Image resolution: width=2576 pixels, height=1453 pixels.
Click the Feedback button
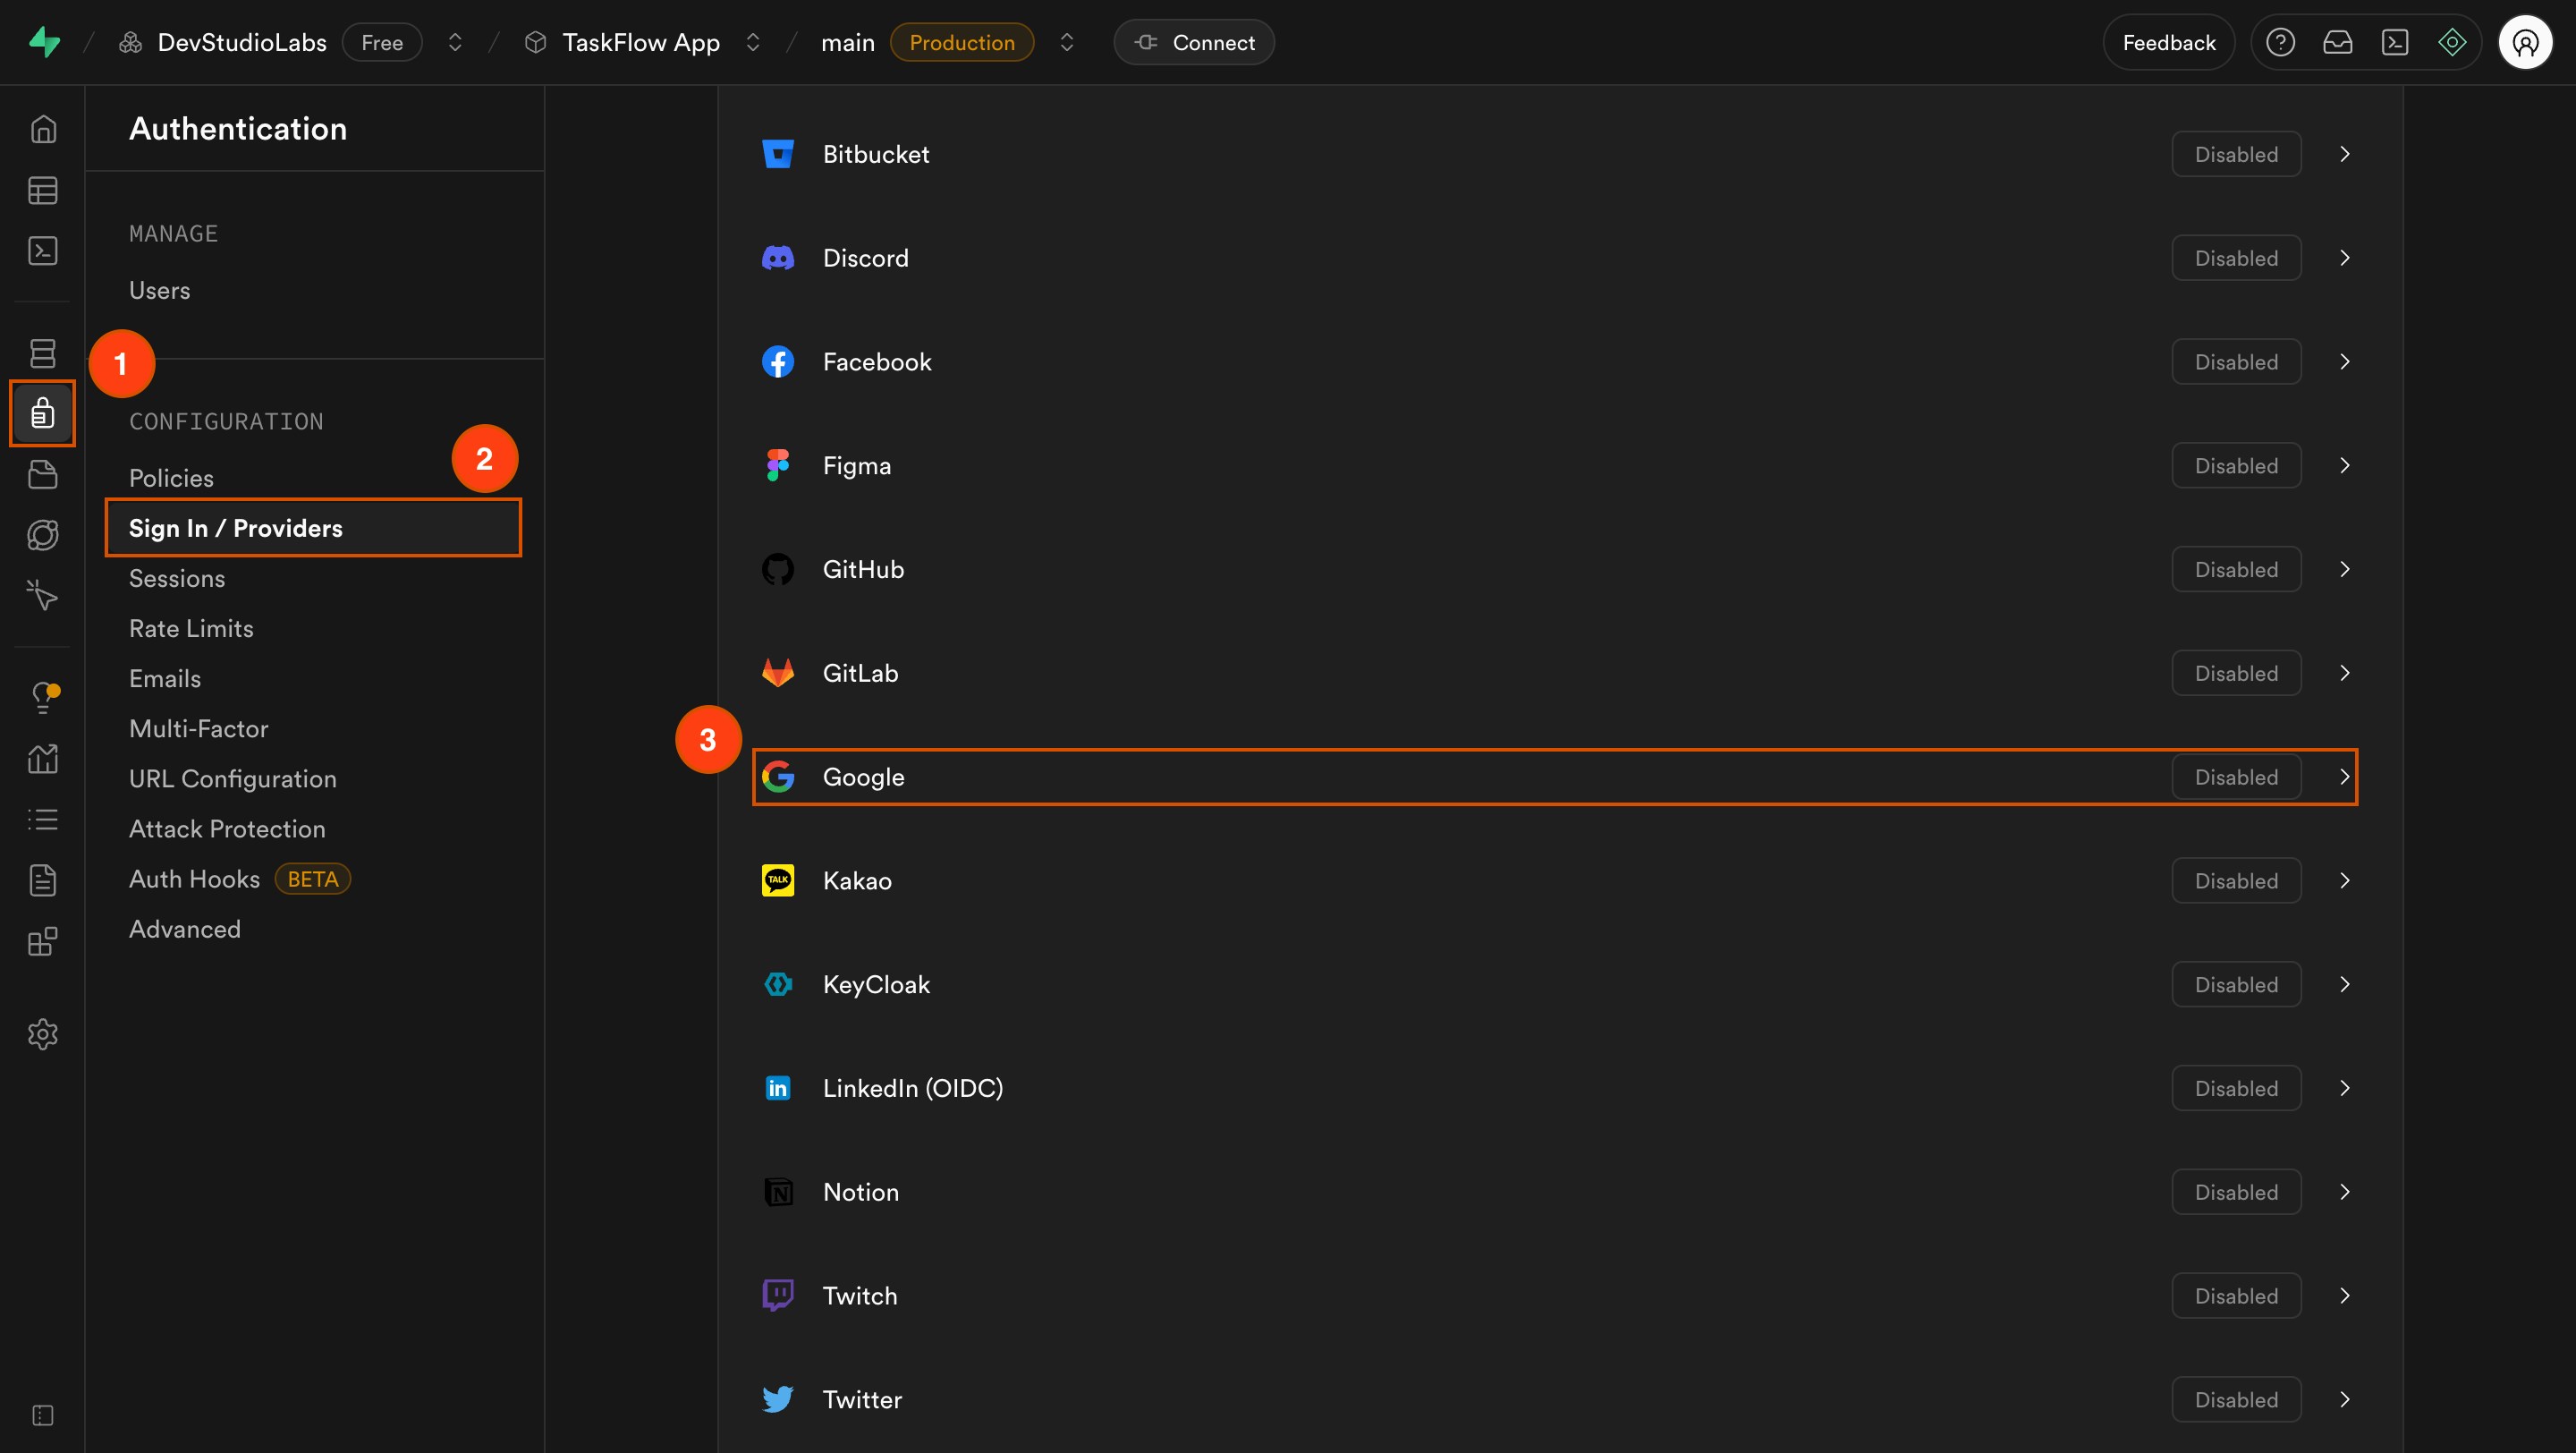tap(2167, 41)
